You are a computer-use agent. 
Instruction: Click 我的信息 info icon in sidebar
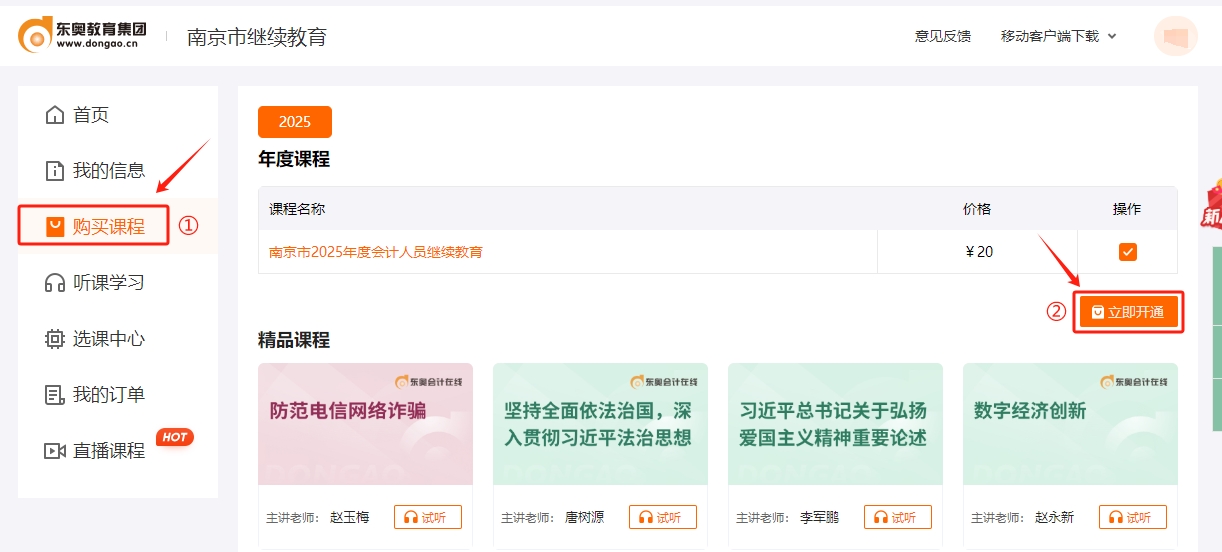click(x=55, y=171)
